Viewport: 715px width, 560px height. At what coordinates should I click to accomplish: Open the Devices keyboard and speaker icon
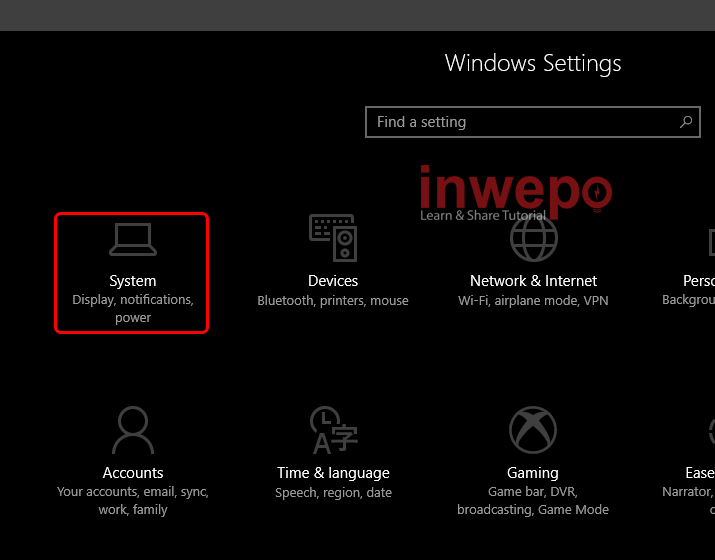333,238
